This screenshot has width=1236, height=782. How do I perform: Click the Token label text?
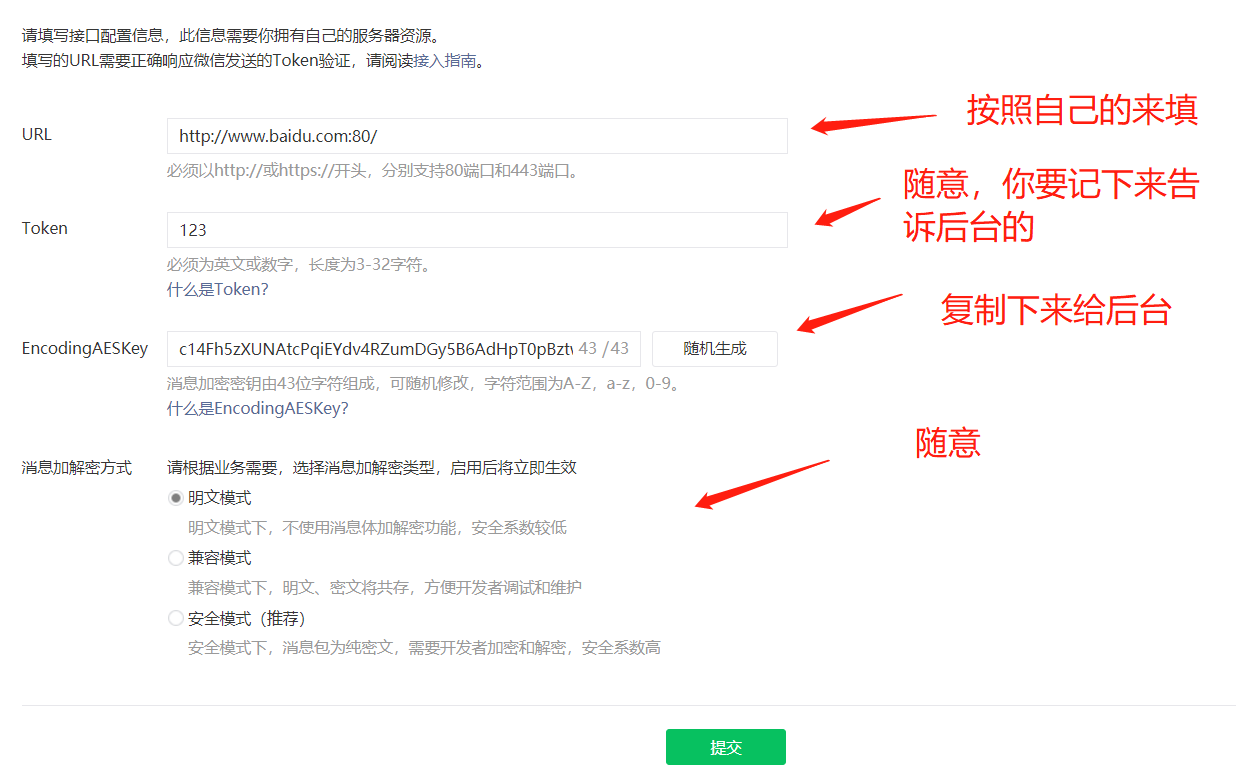click(44, 227)
